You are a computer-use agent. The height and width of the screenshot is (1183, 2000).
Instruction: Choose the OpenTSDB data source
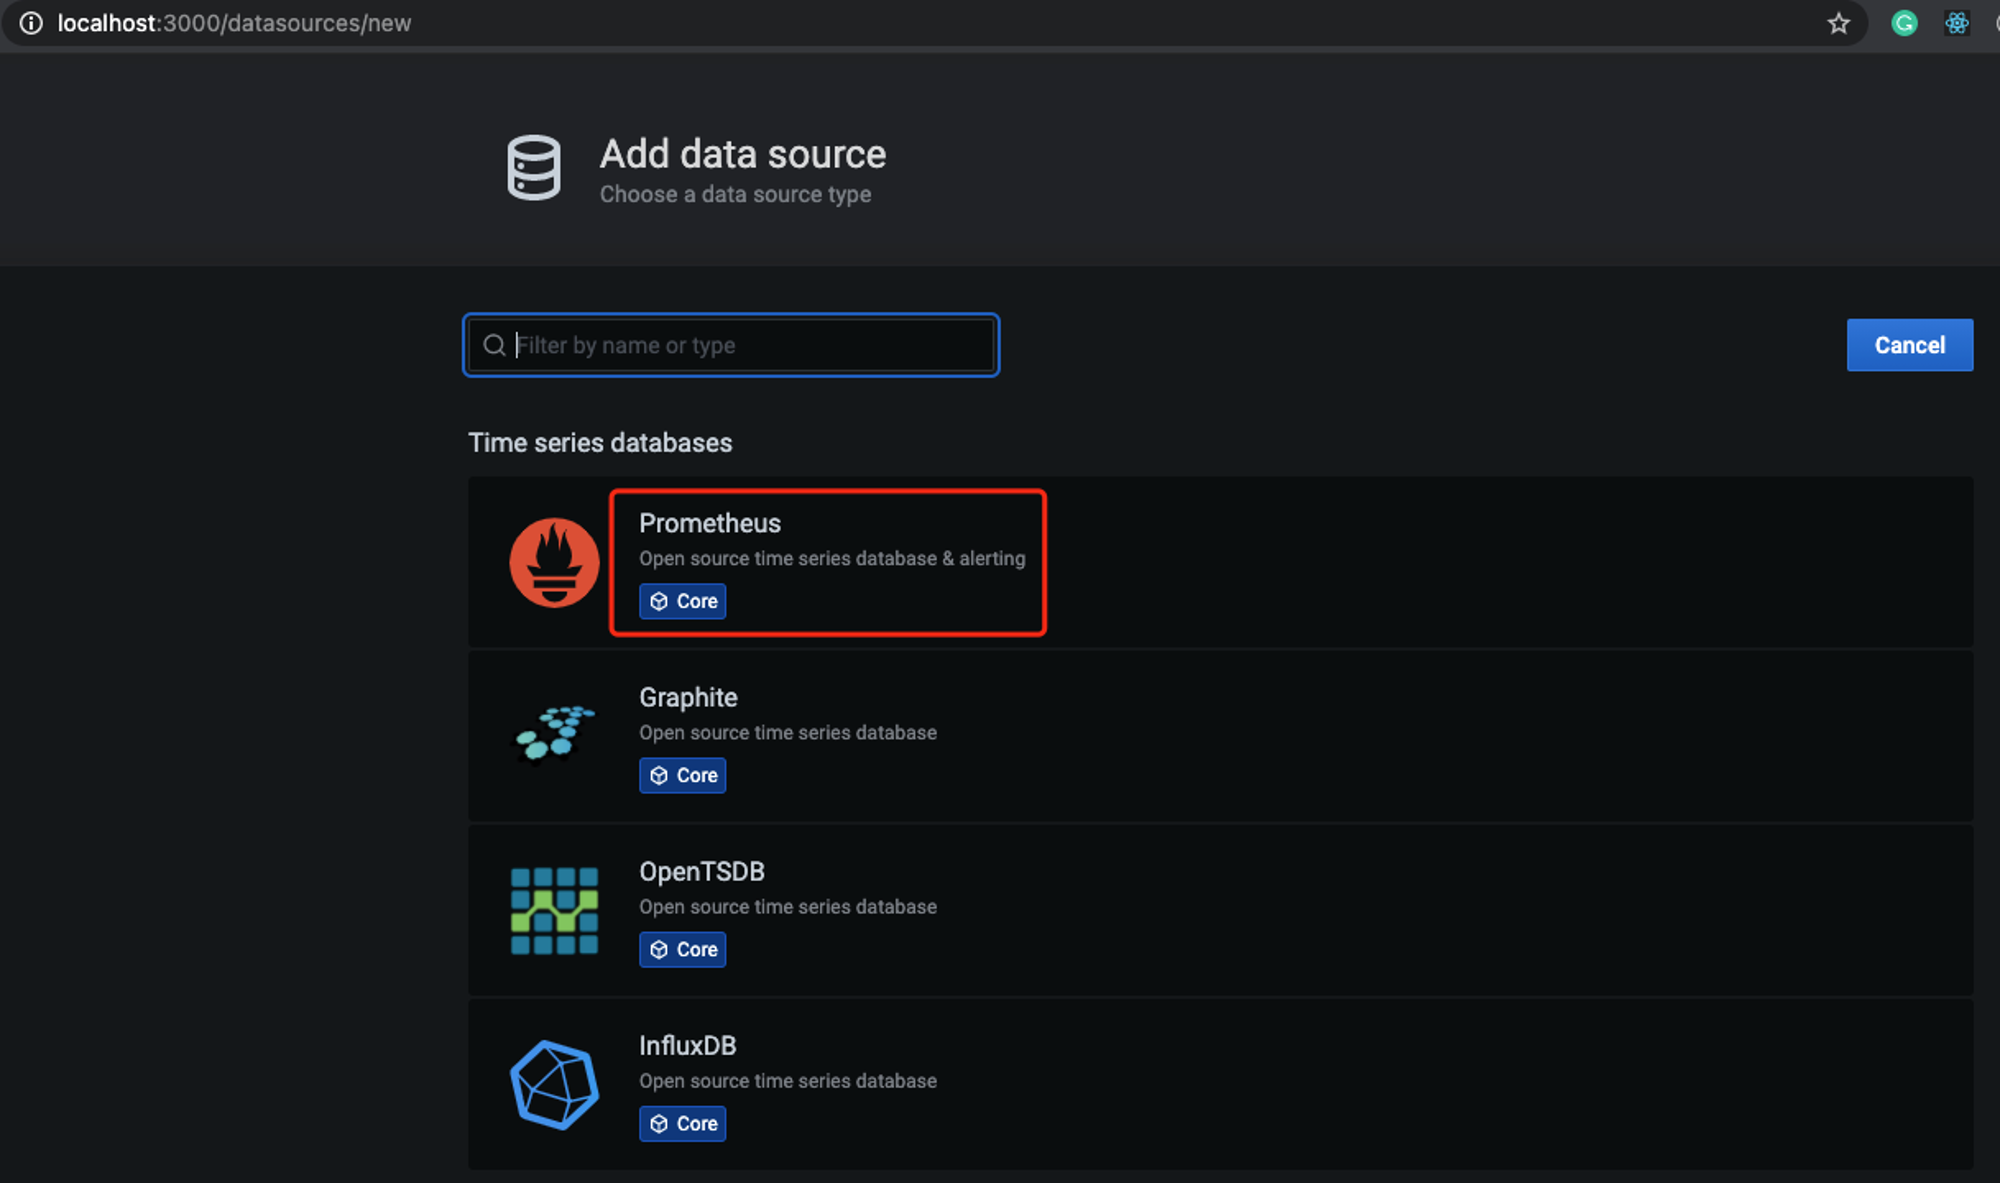tap(1220, 910)
